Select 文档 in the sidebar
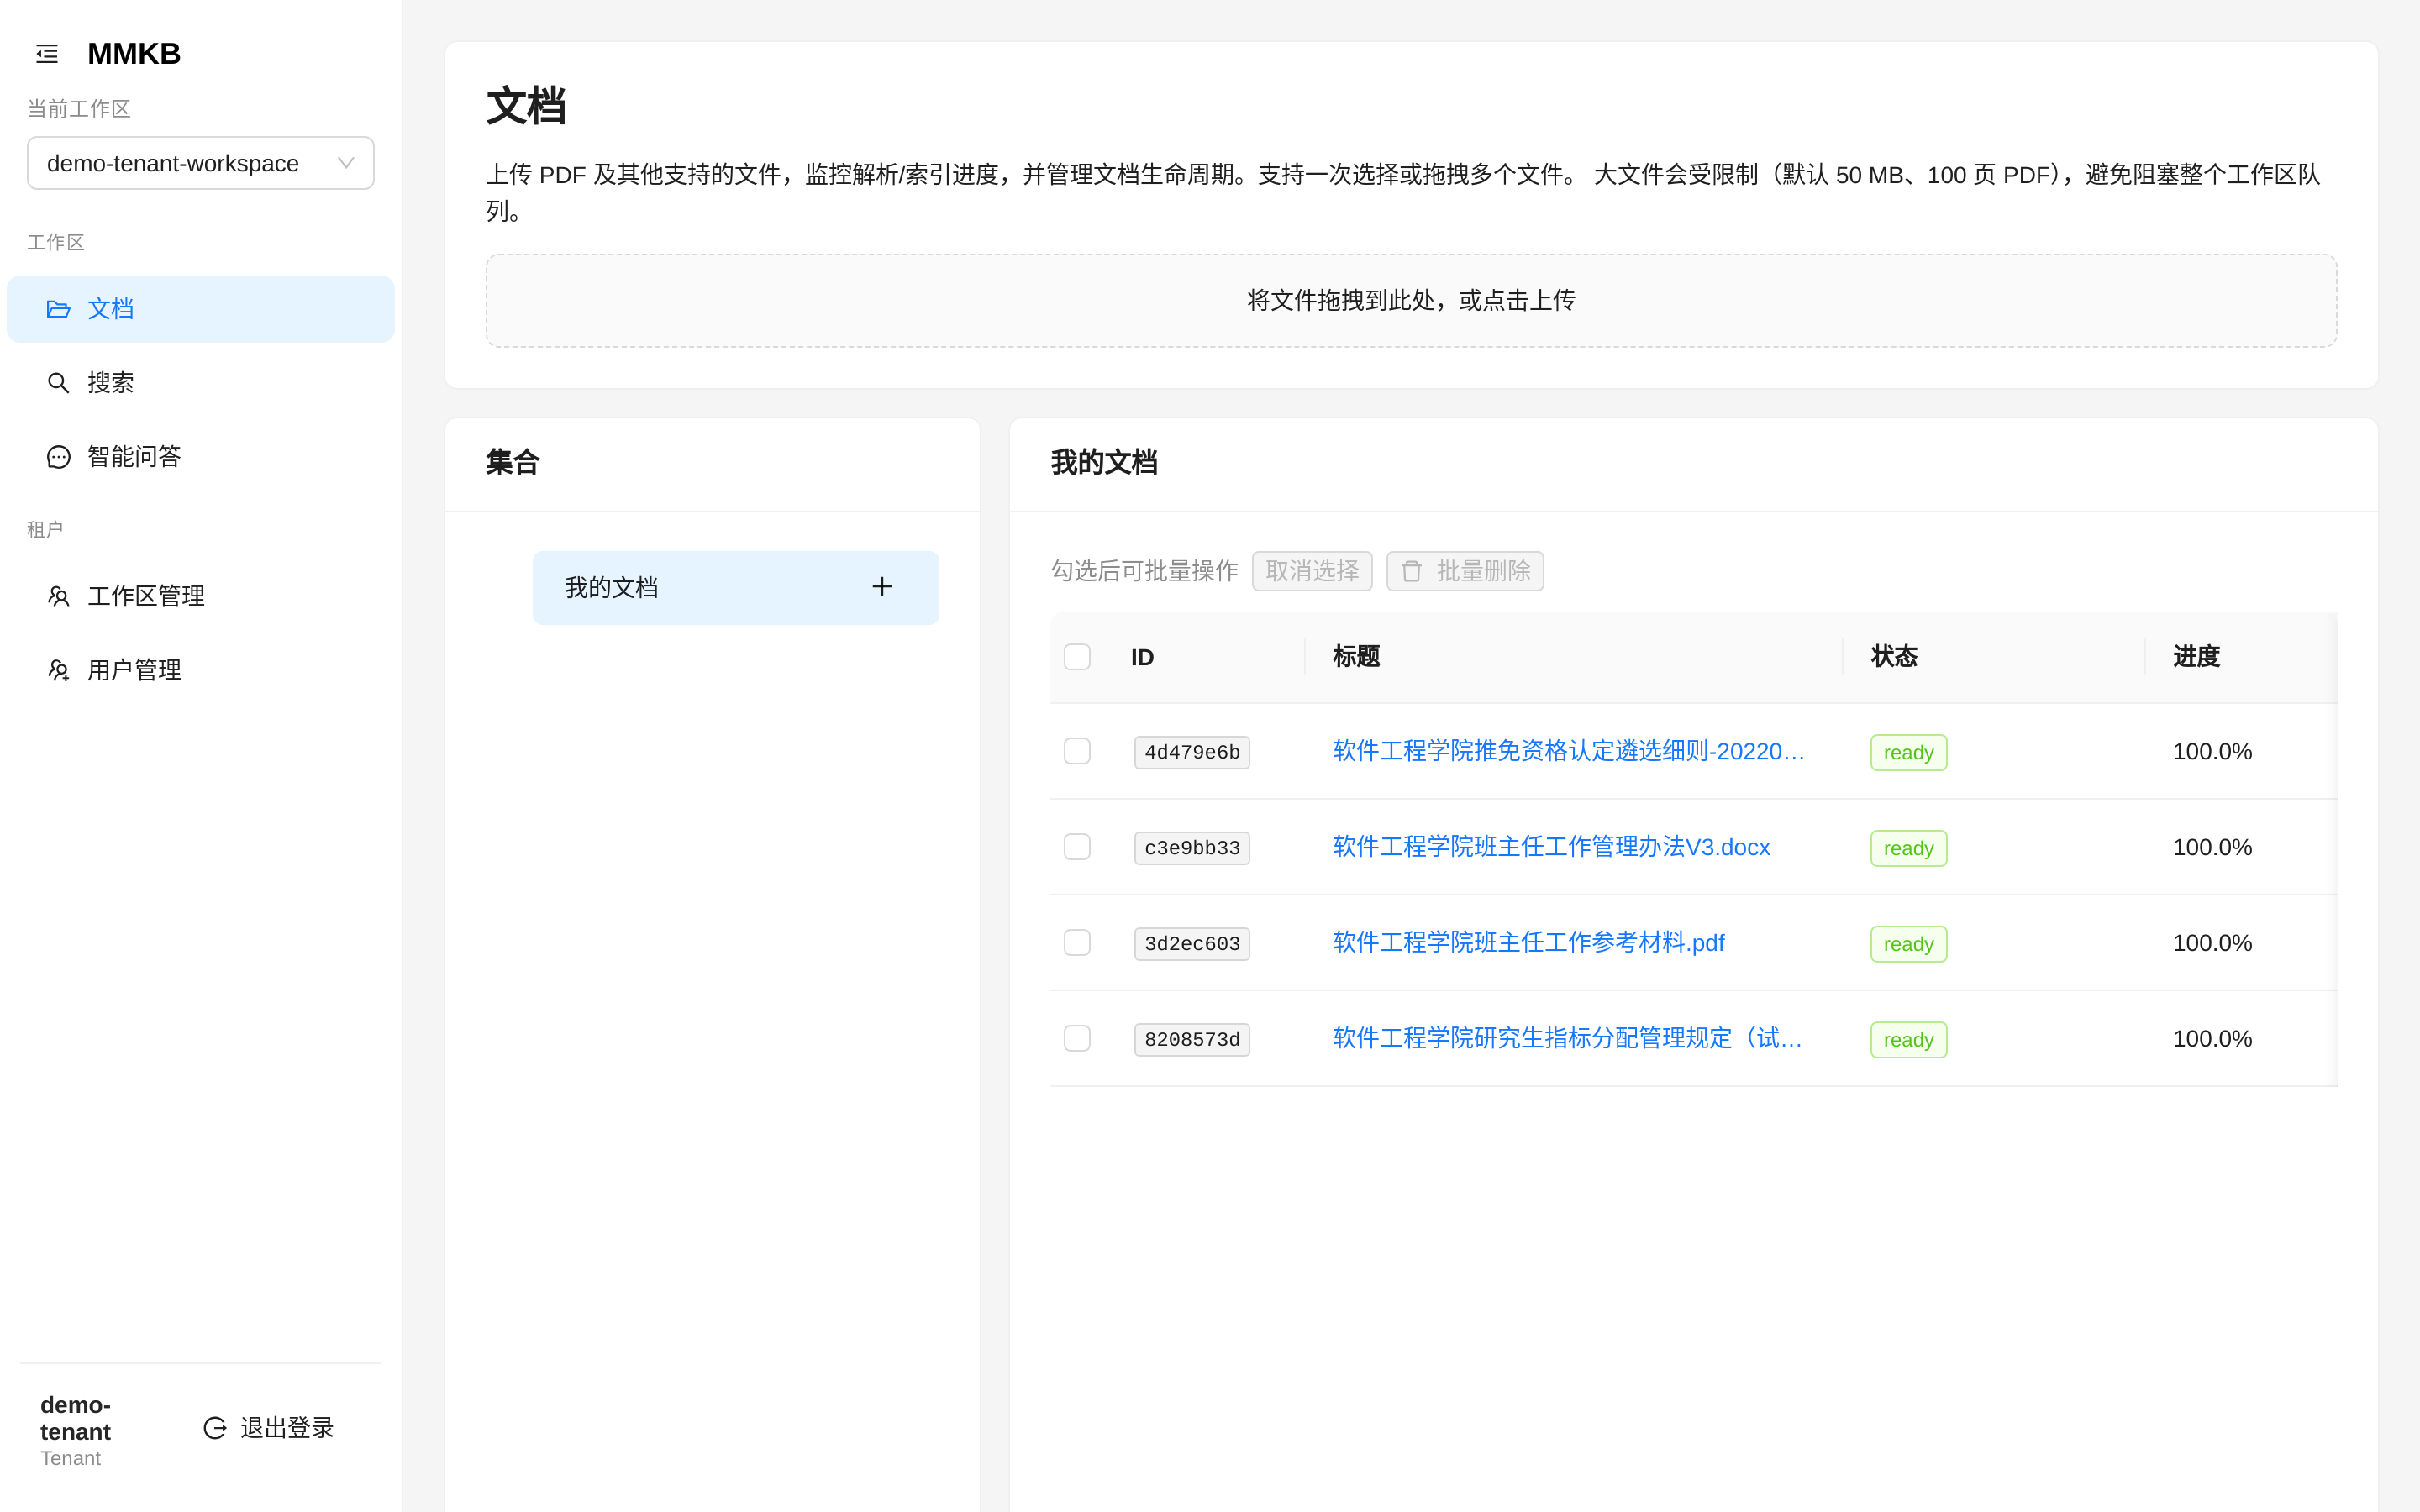Image resolution: width=2420 pixels, height=1512 pixels. point(200,309)
